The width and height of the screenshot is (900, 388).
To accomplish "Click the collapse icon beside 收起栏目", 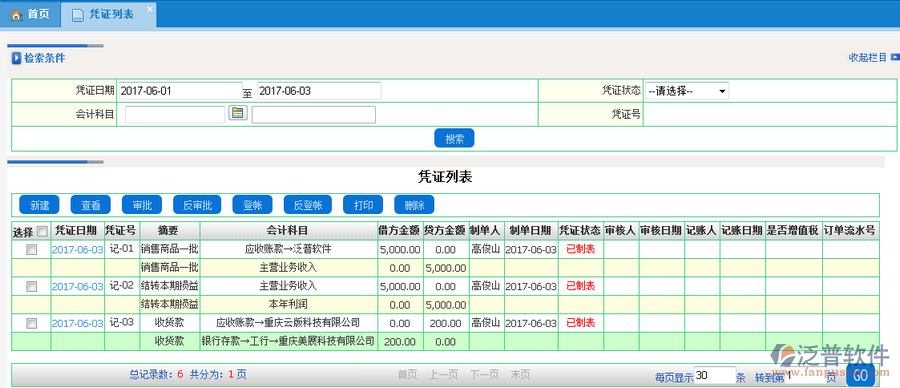I will (x=895, y=57).
